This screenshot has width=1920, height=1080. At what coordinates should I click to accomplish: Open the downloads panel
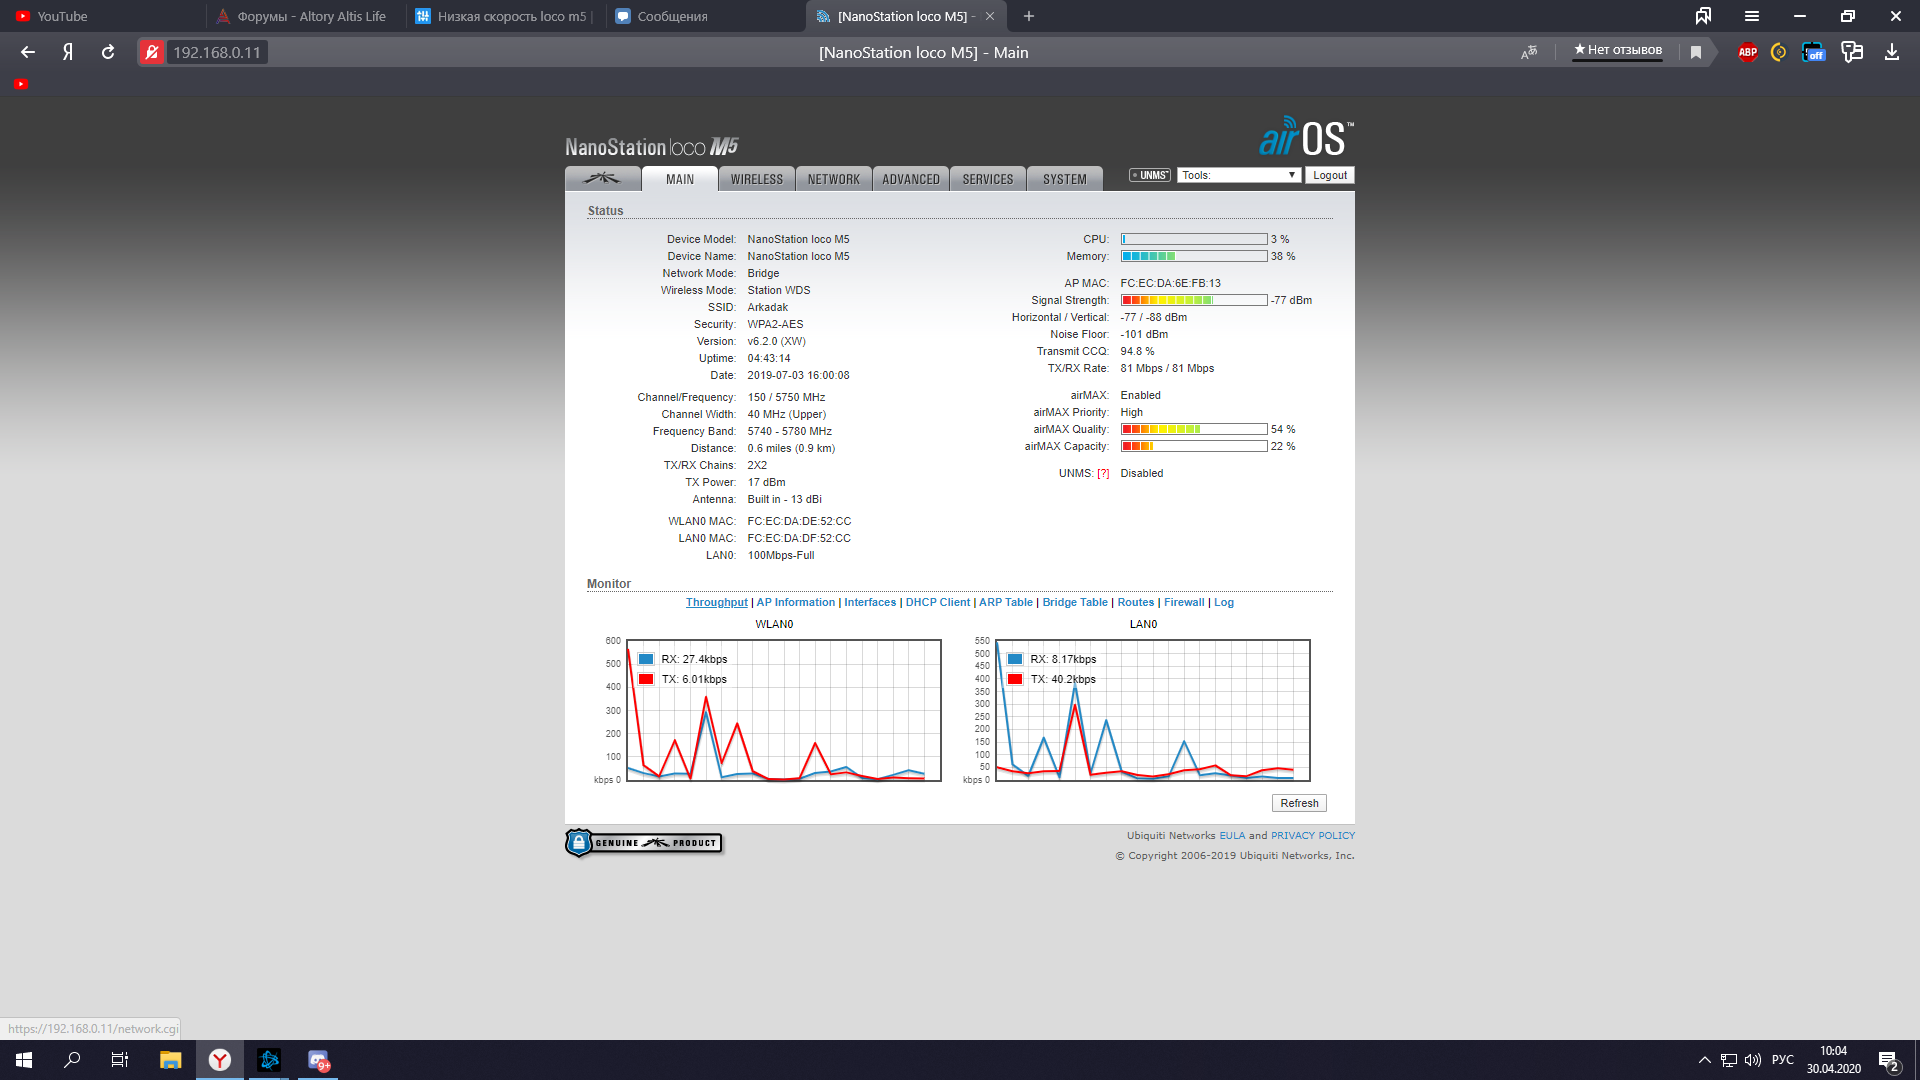[x=1892, y=52]
